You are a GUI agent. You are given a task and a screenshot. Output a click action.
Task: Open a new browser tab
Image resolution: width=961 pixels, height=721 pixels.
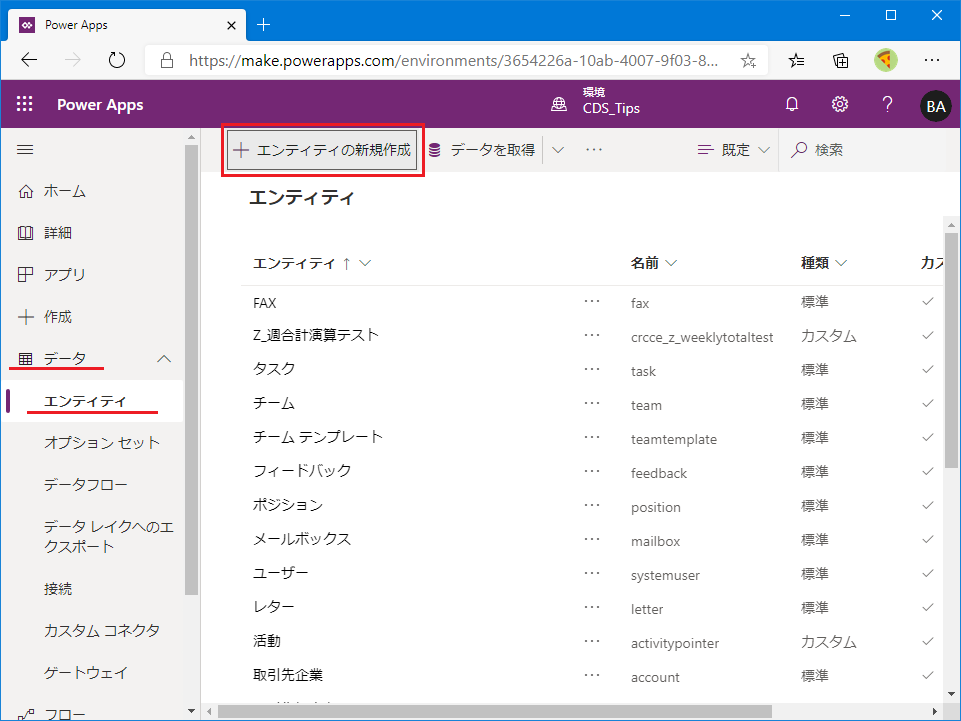(x=264, y=25)
